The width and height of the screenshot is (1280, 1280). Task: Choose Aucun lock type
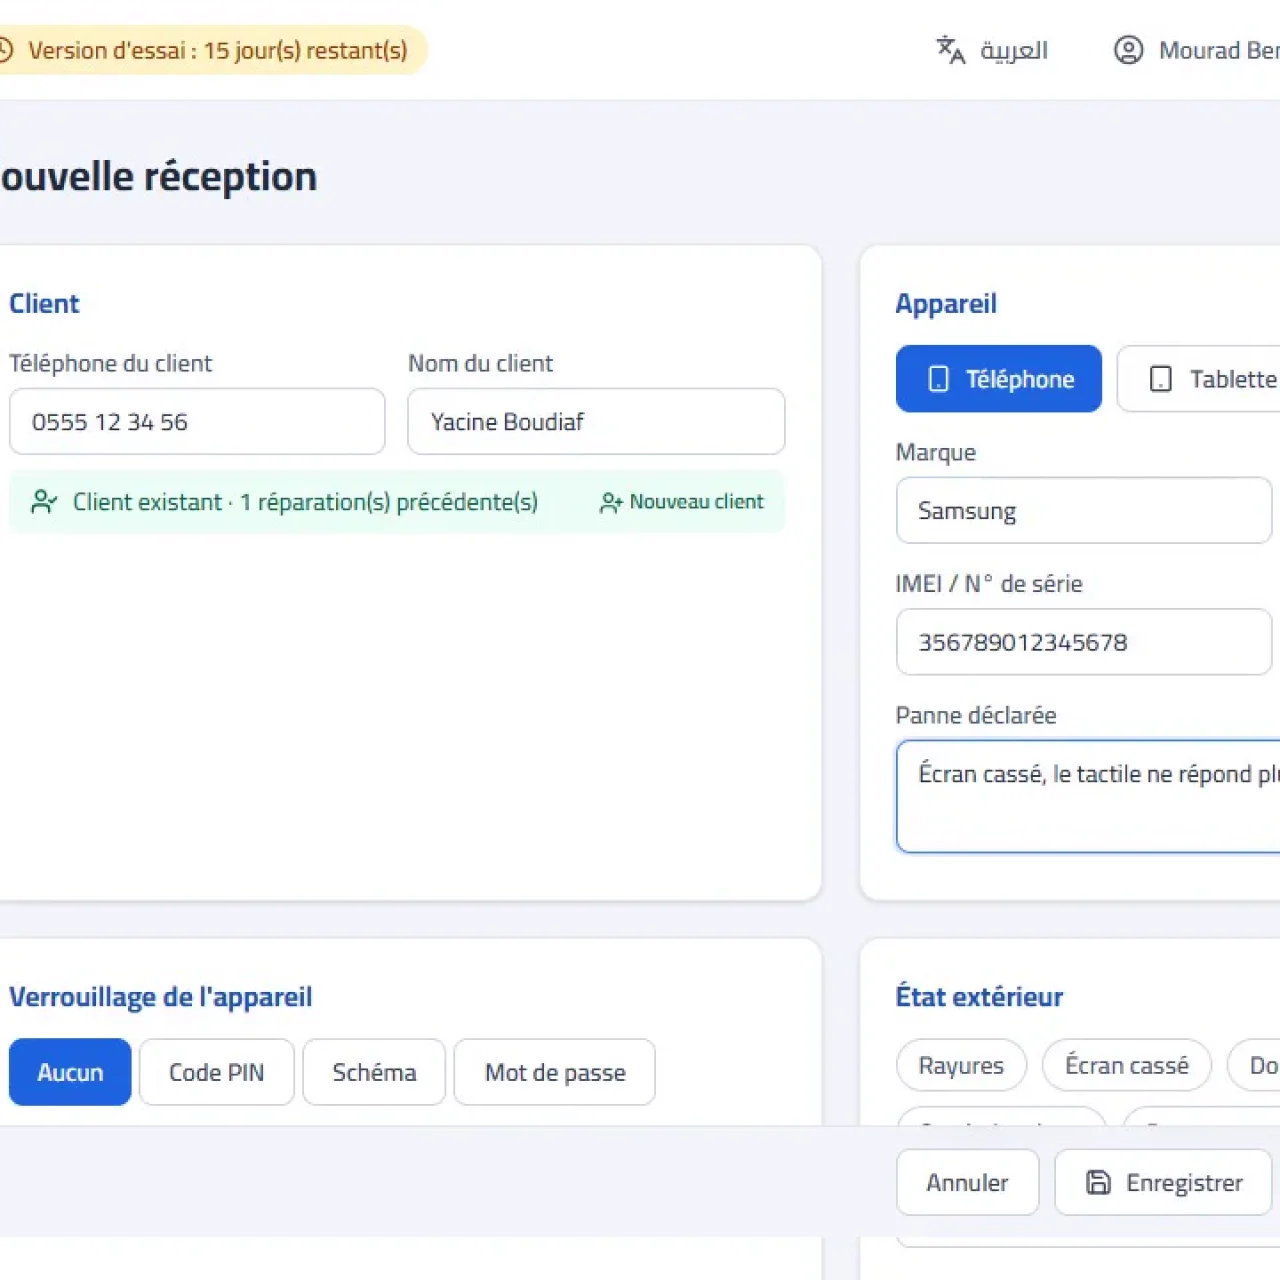click(x=70, y=1072)
